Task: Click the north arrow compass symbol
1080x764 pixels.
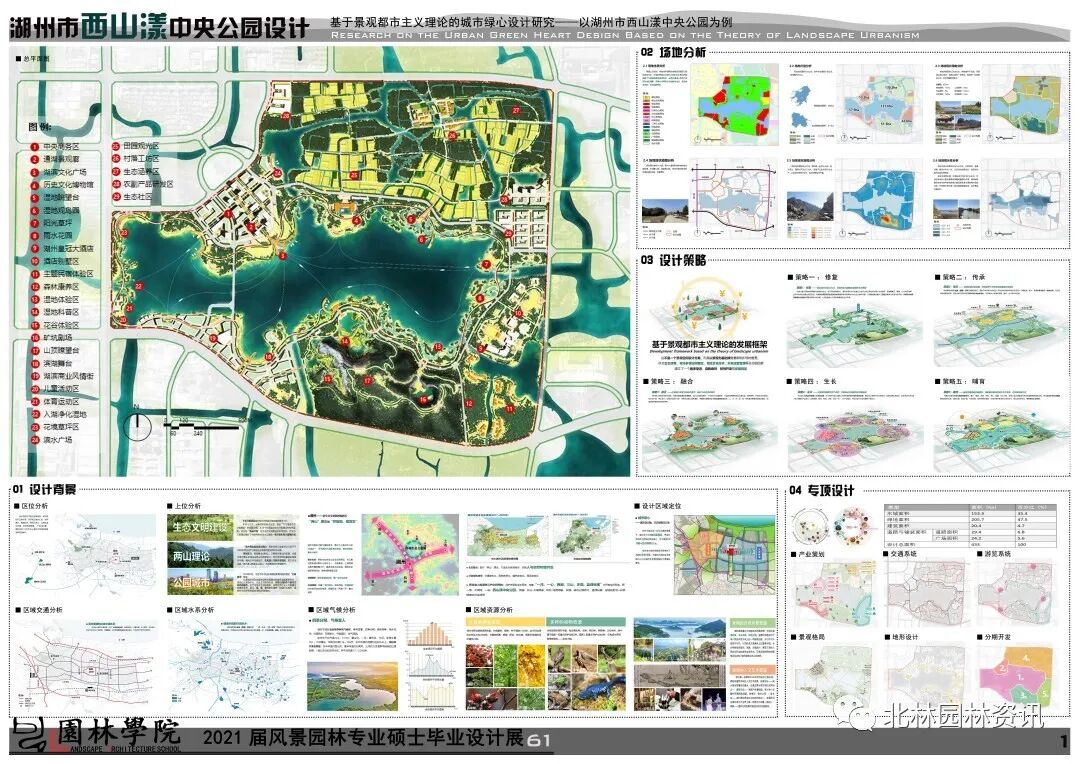Action: point(138,424)
